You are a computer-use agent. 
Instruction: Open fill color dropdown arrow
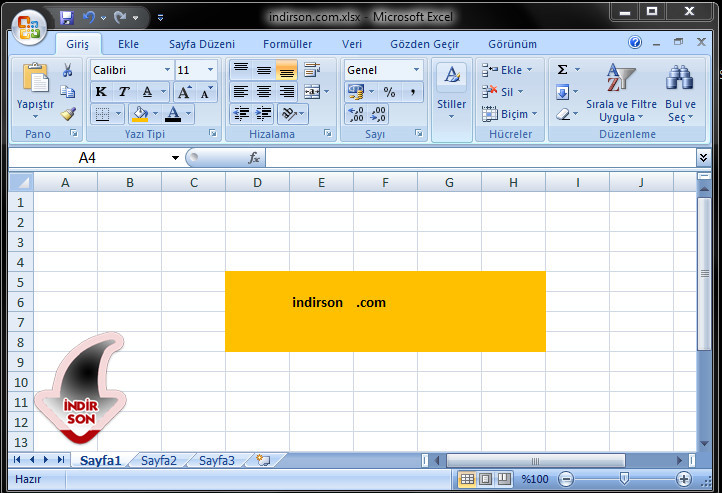point(155,114)
